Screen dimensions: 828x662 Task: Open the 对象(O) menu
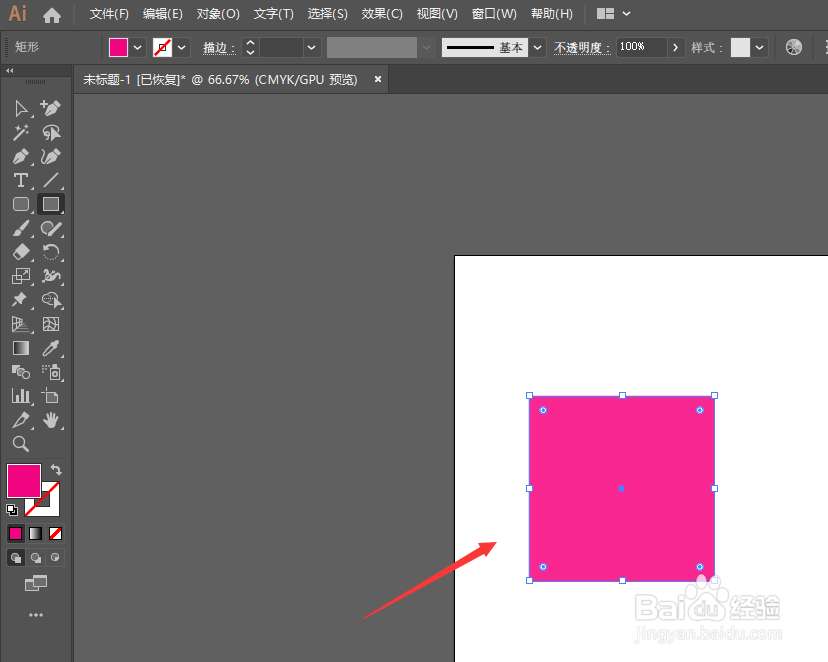[218, 14]
